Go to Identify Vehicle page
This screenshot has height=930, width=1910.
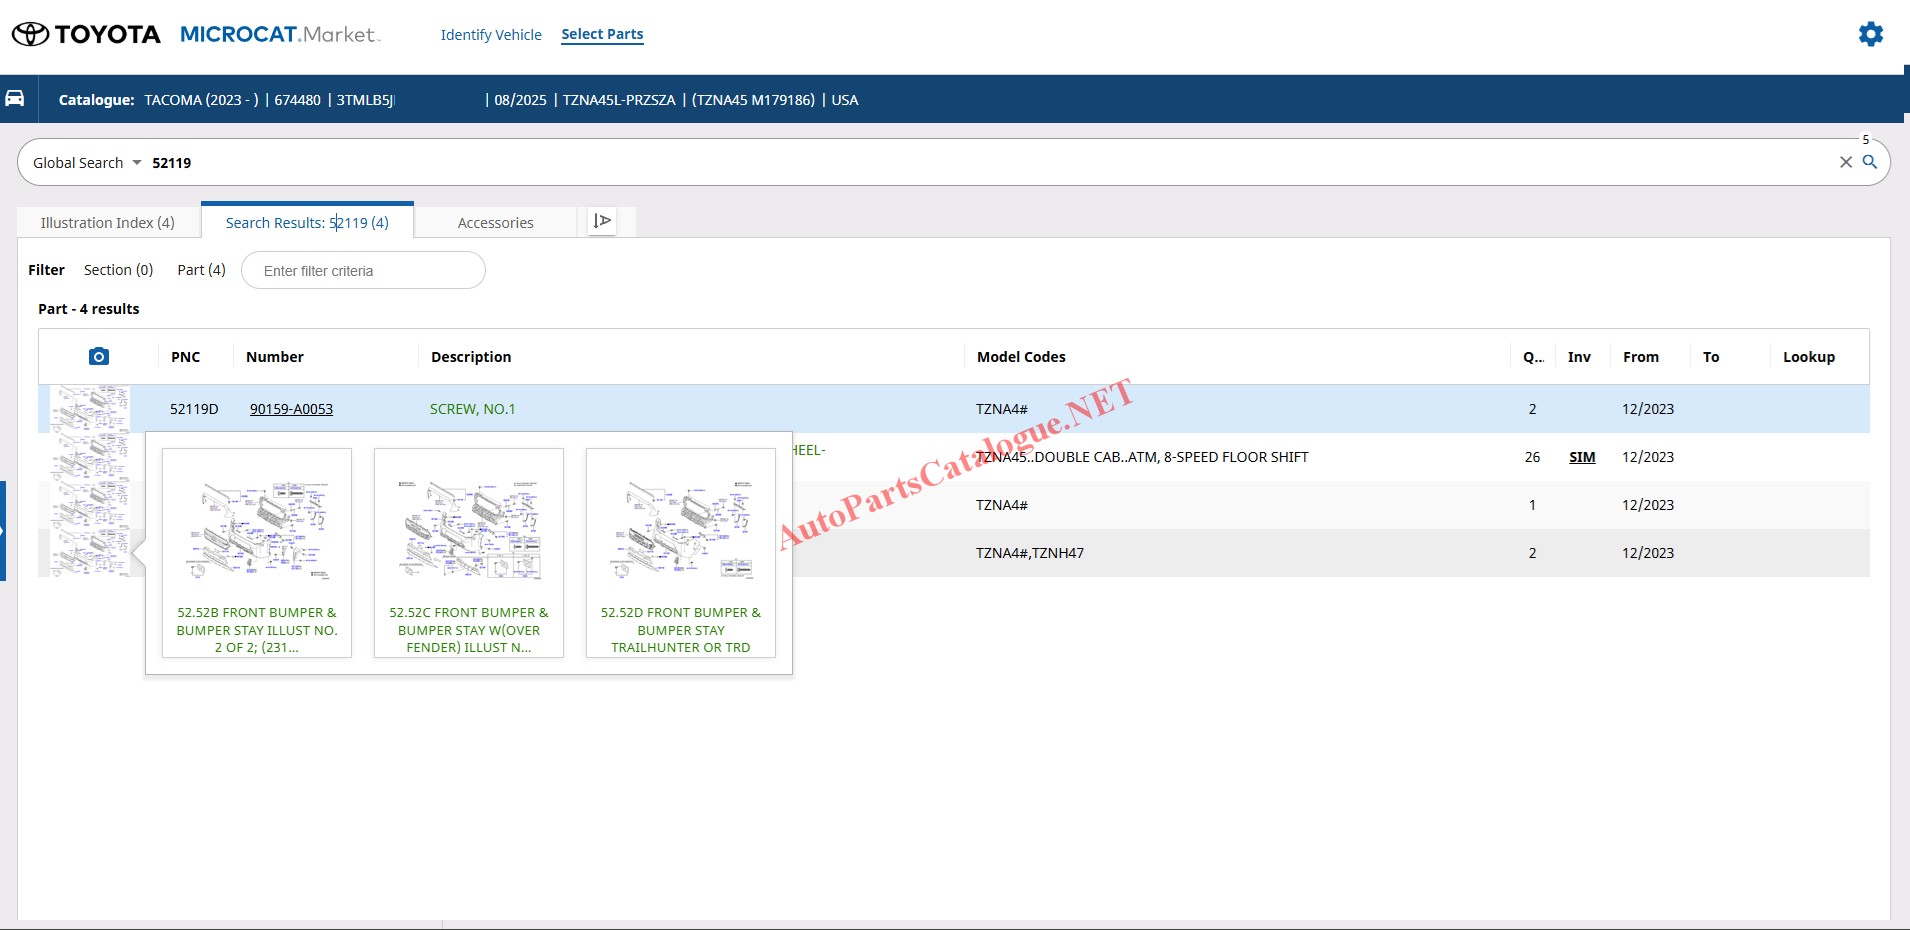click(x=491, y=35)
